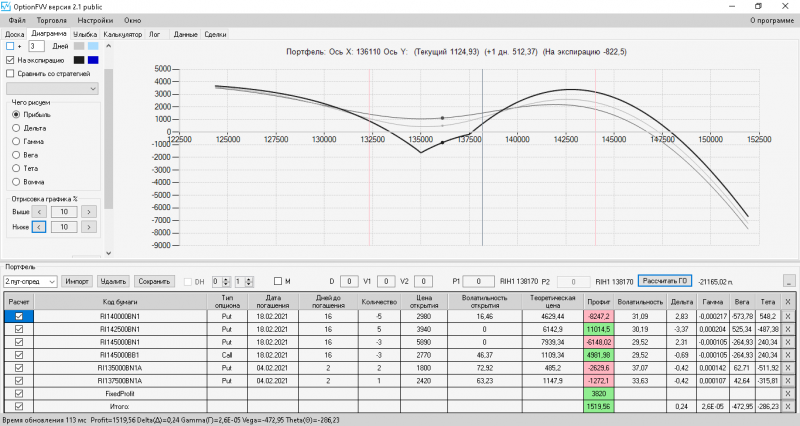
Task: Enable Сравнить со стратегией checkbox
Action: click(10, 73)
